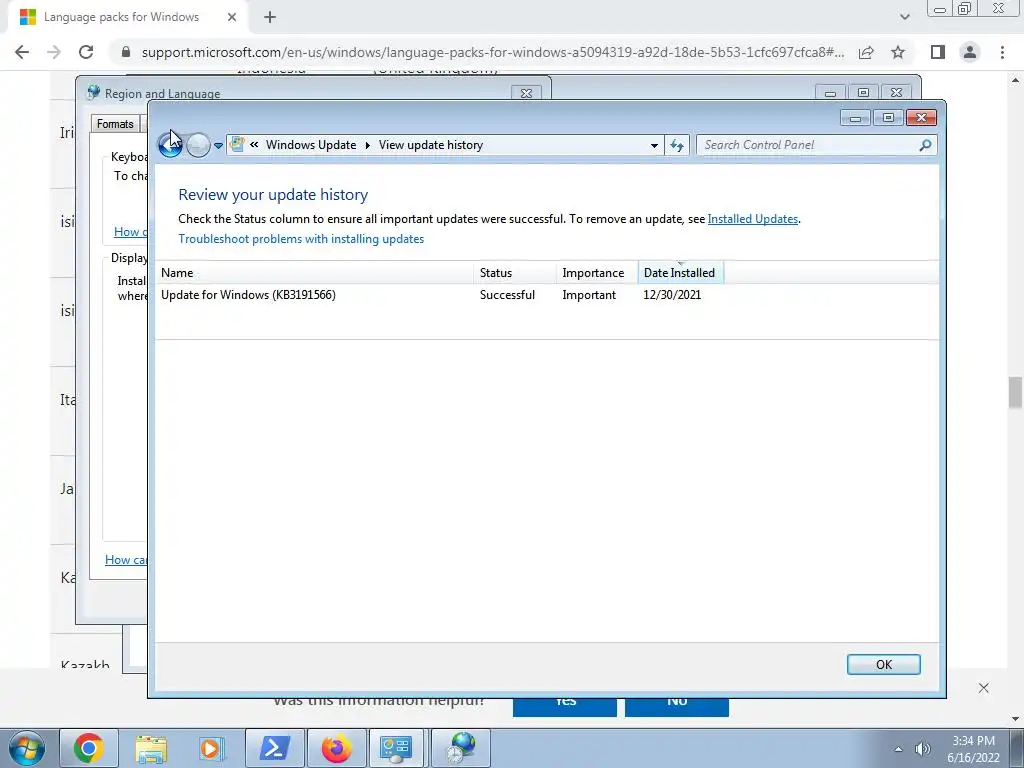Click OK in update history window
1024x768 pixels.
pos(884,664)
